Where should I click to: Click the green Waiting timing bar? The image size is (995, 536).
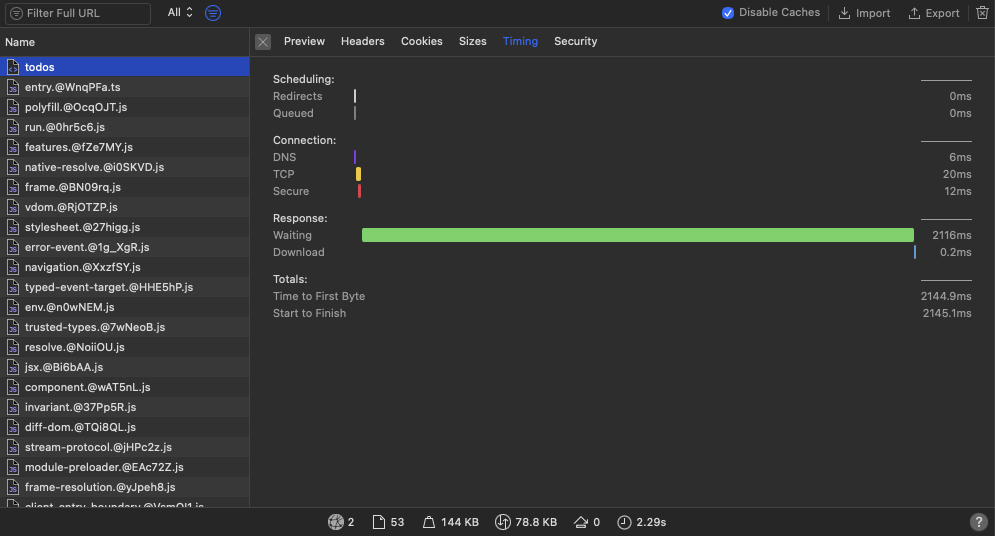(x=638, y=235)
